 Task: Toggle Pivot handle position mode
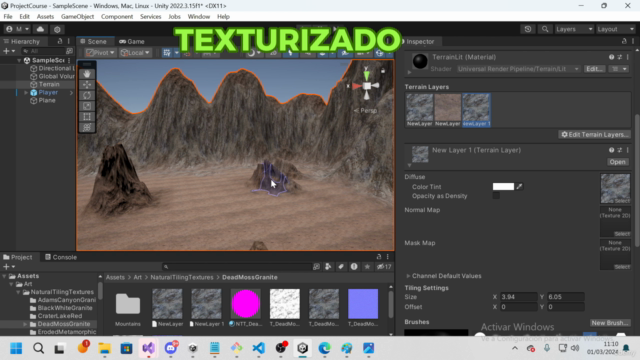coord(100,53)
